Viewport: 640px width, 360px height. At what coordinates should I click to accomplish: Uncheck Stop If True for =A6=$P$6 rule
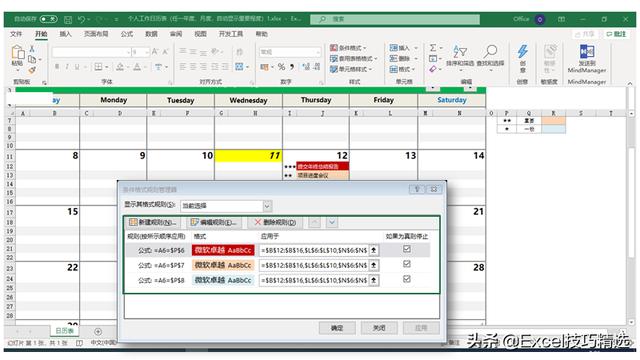[407, 249]
